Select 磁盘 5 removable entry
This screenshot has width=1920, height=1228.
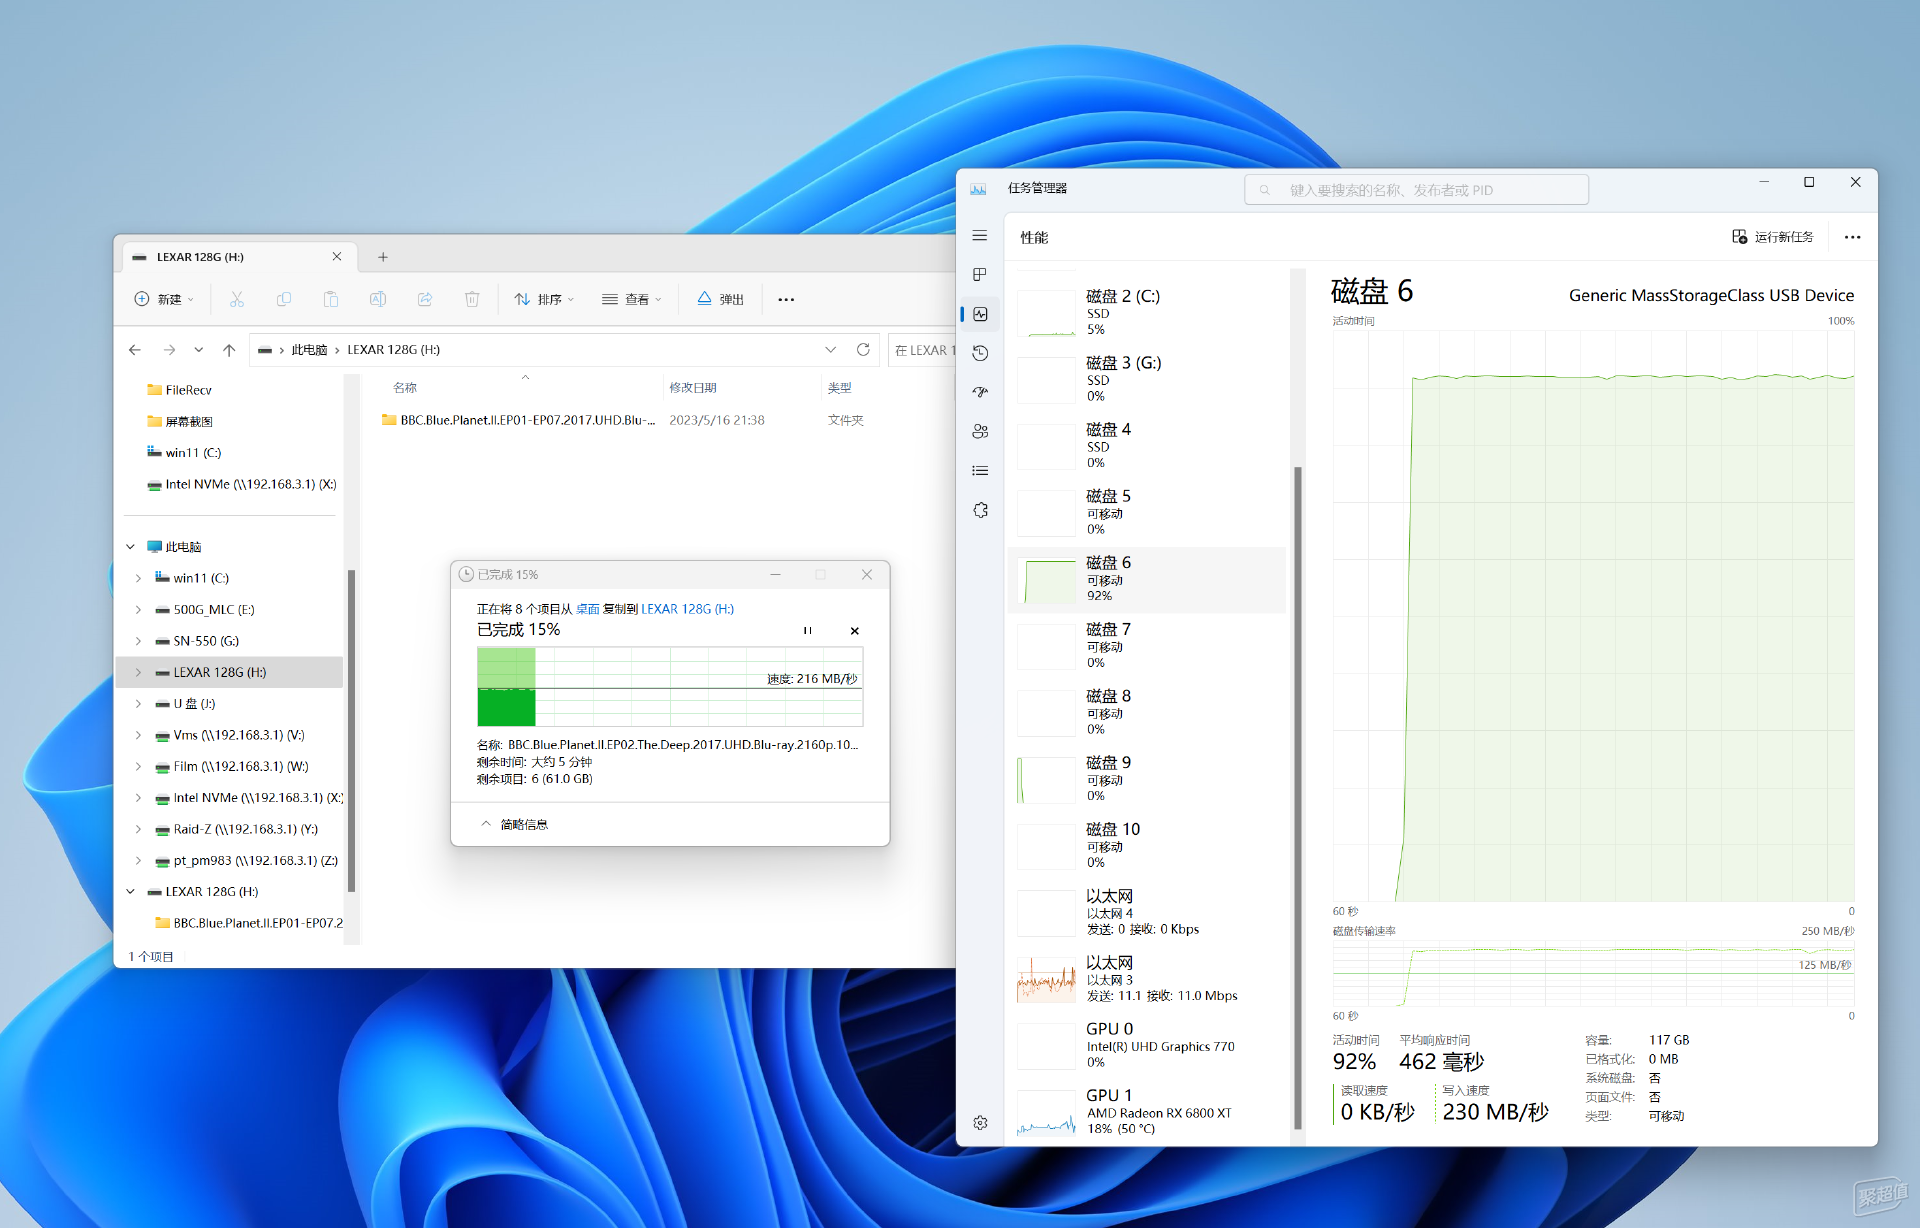1146,513
